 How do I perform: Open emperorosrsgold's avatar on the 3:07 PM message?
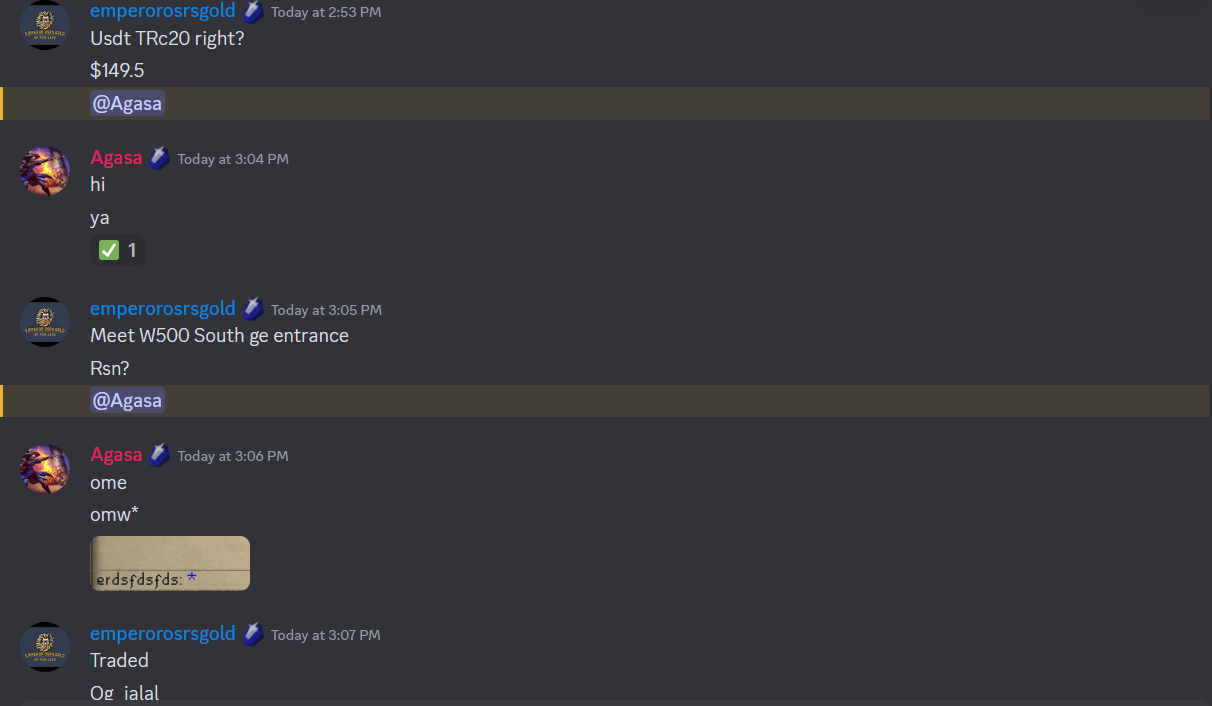[x=45, y=647]
